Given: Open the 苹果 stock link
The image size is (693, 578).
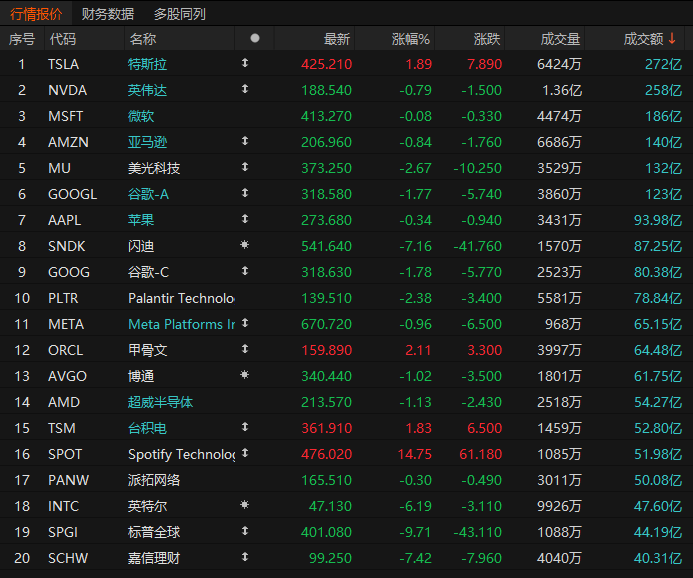Looking at the screenshot, I should (x=141, y=220).
